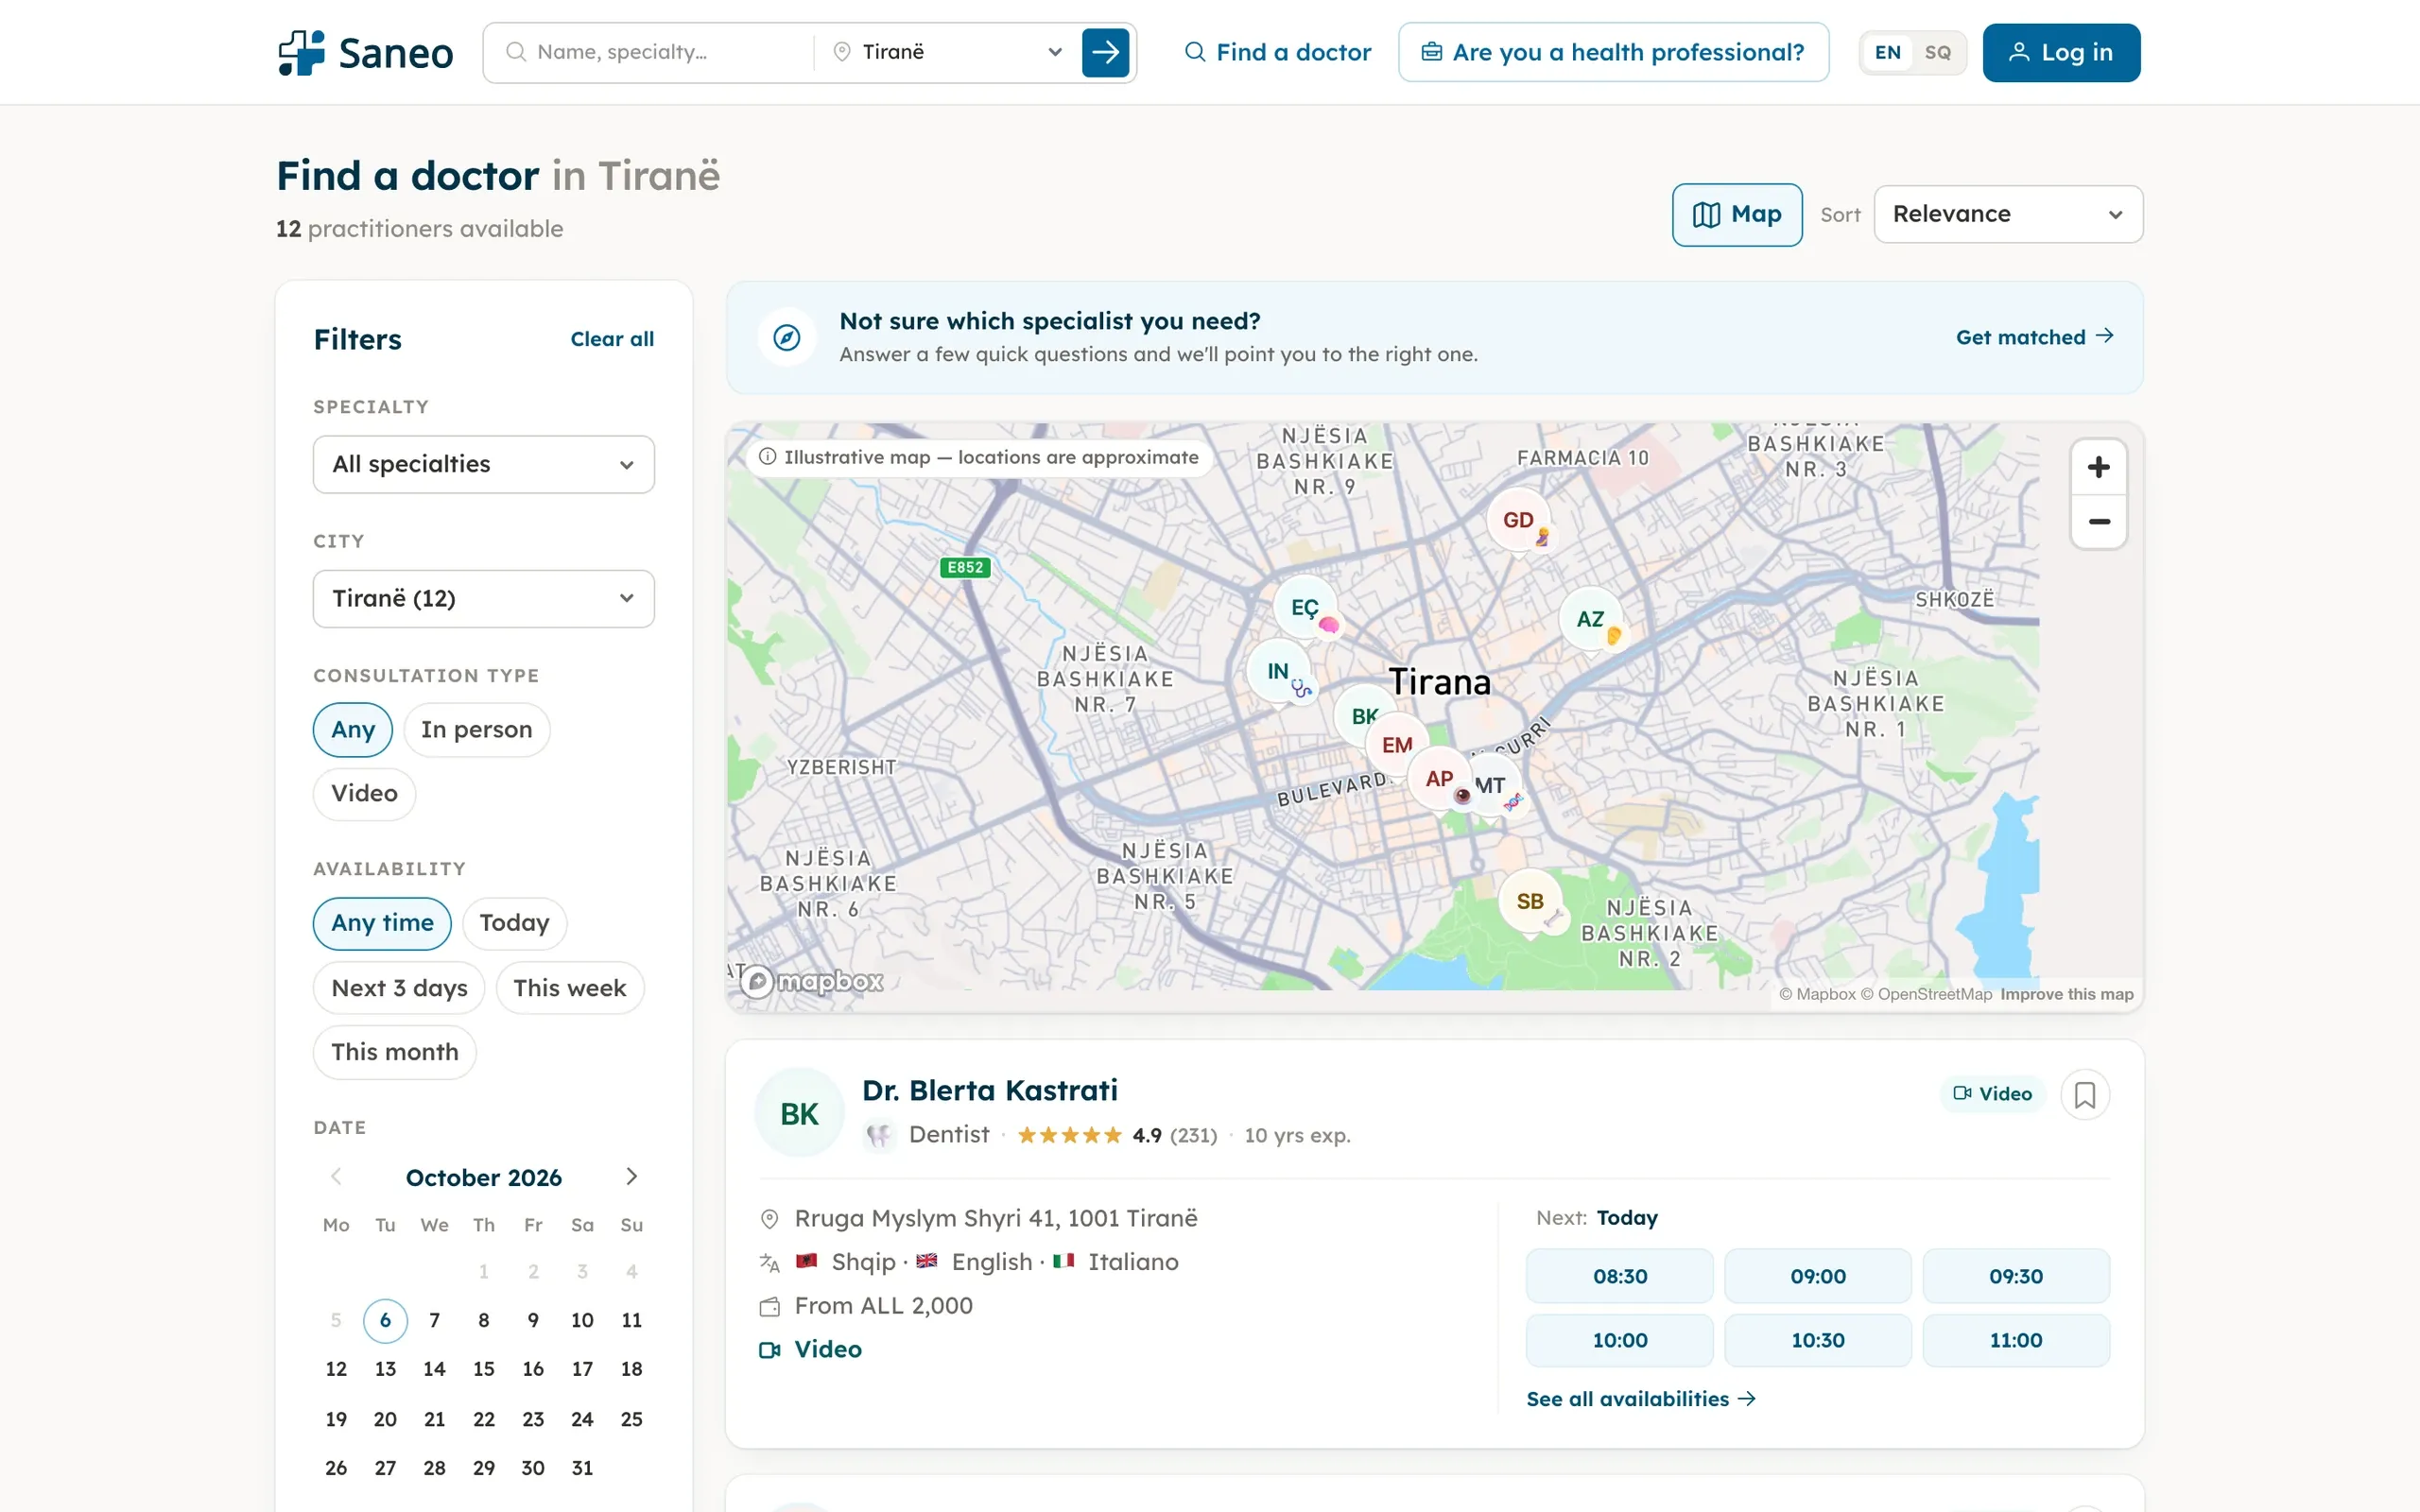The height and width of the screenshot is (1512, 2420).
Task: Click the Saneo logo
Action: pyautogui.click(x=365, y=52)
